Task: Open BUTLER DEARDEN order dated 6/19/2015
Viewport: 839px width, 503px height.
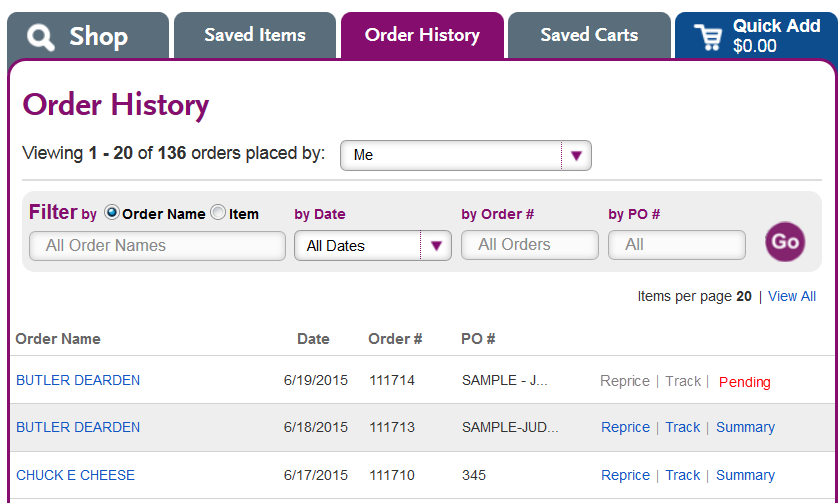Action: (x=78, y=380)
